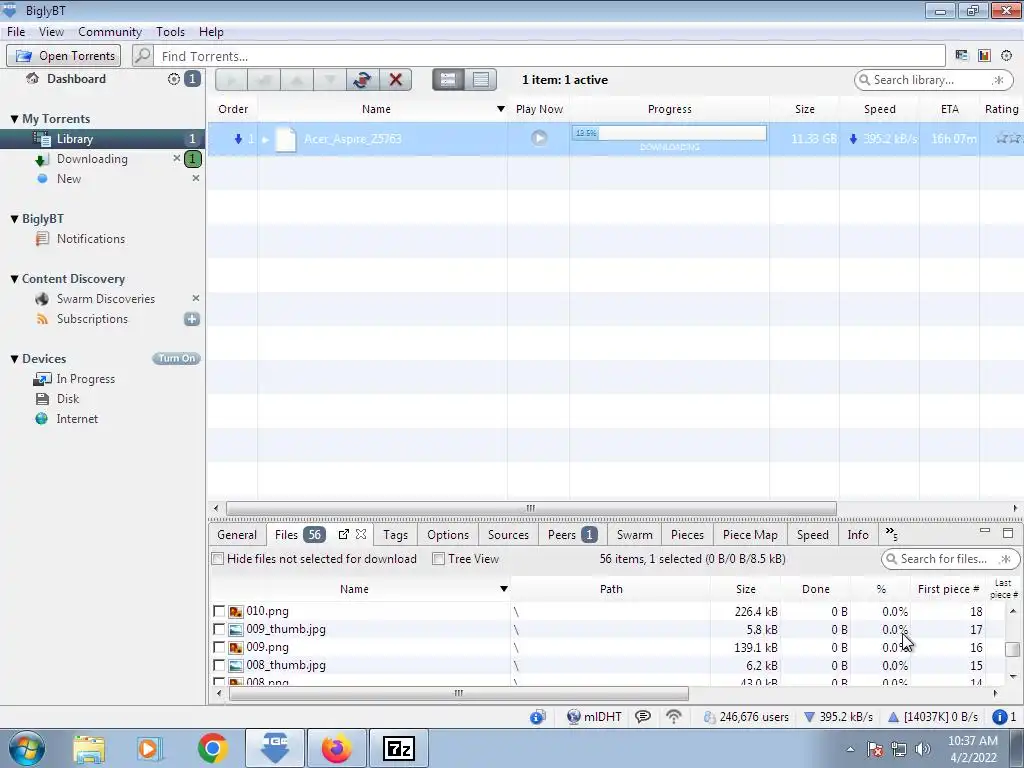This screenshot has height=768, width=1024.
Task: Click the chat bubble status icon
Action: [643, 717]
